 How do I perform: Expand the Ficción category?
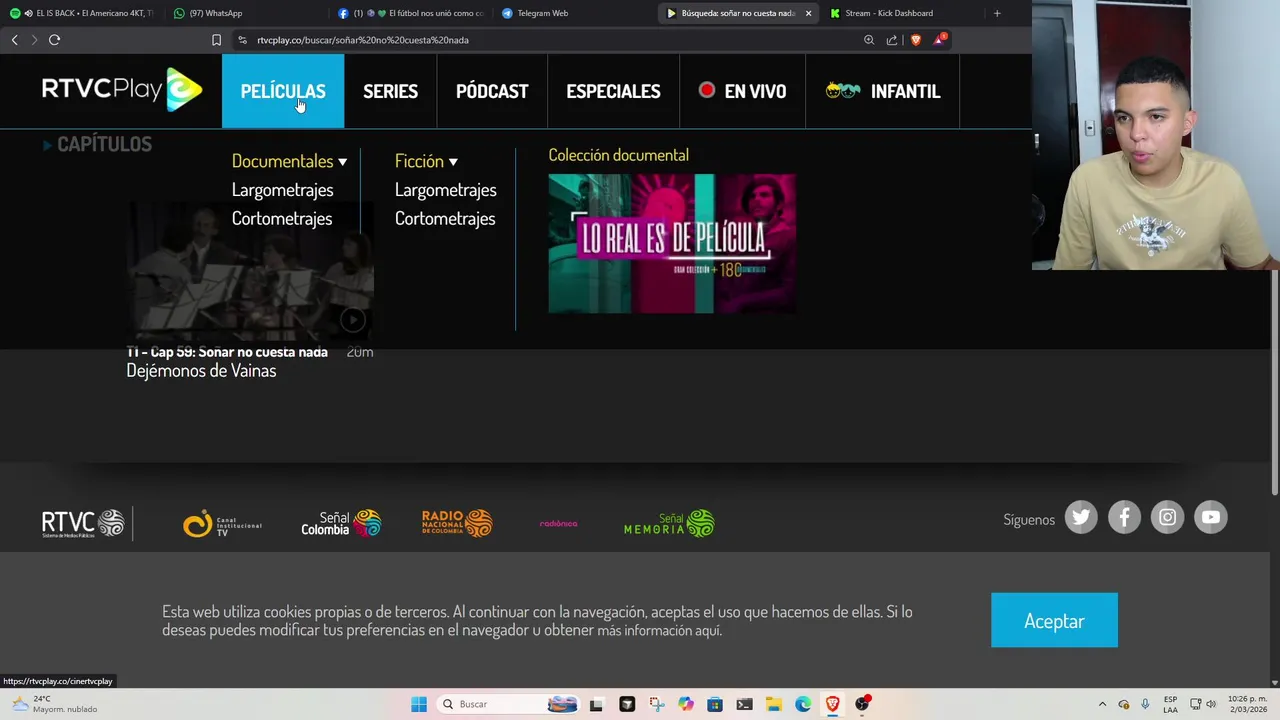coord(426,161)
